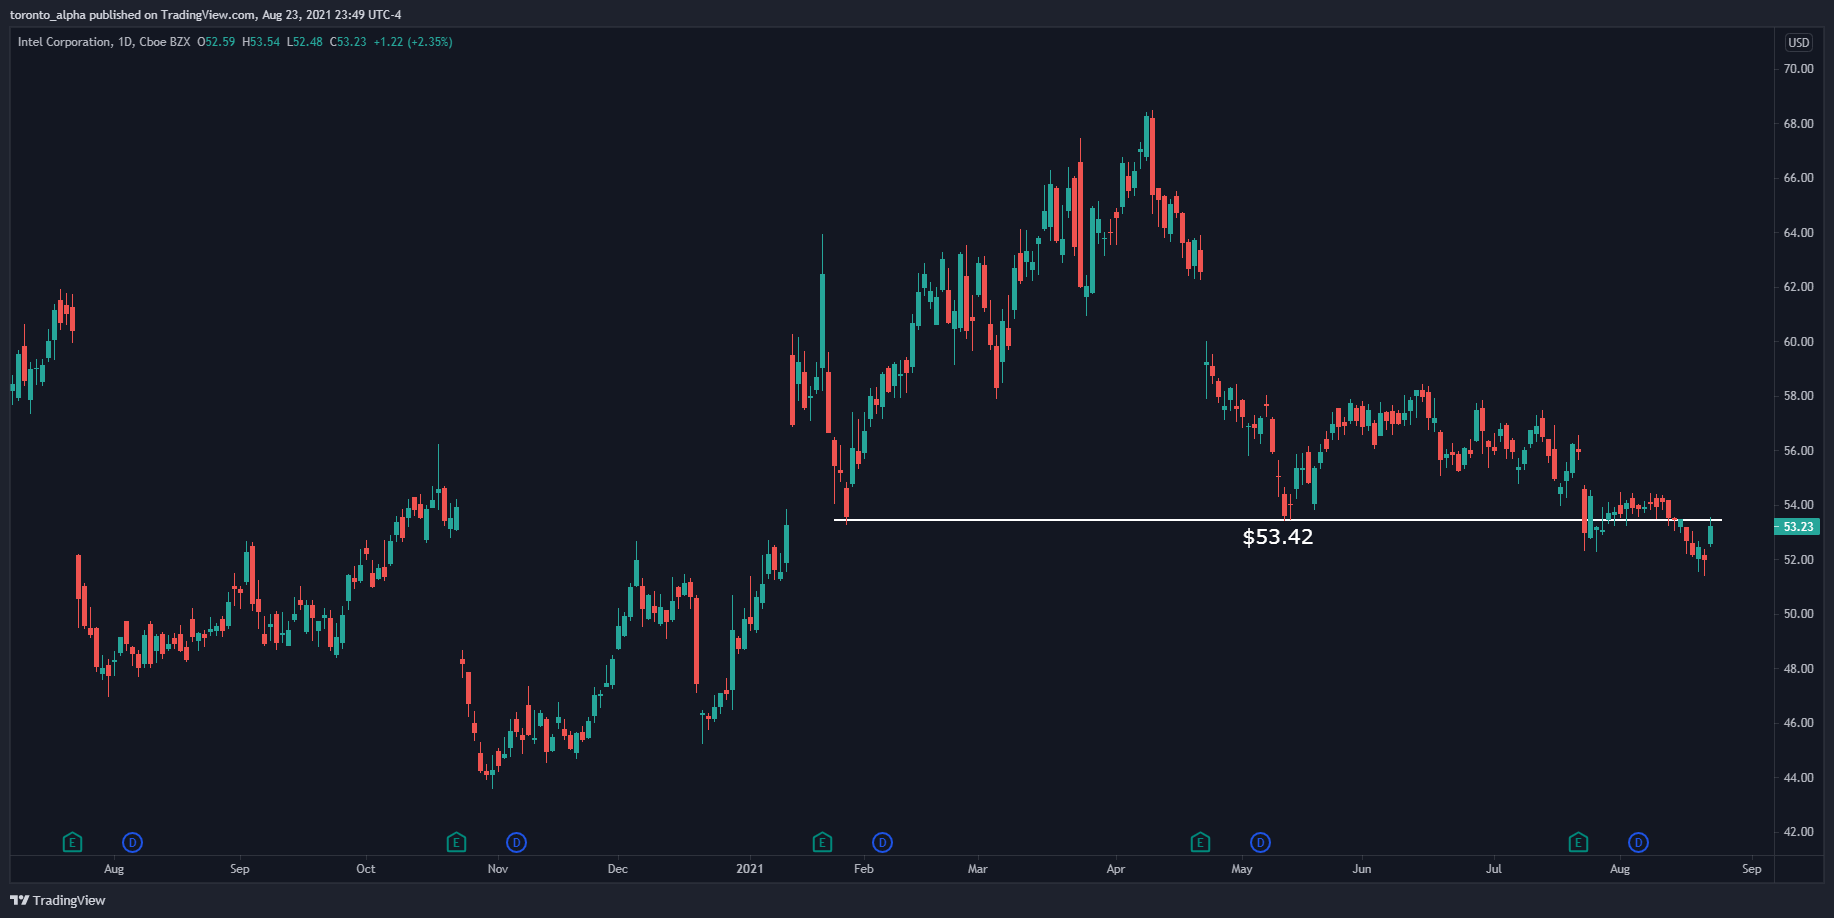Image resolution: width=1834 pixels, height=918 pixels.
Task: Click the 56.00 price axis label
Action: click(x=1798, y=451)
